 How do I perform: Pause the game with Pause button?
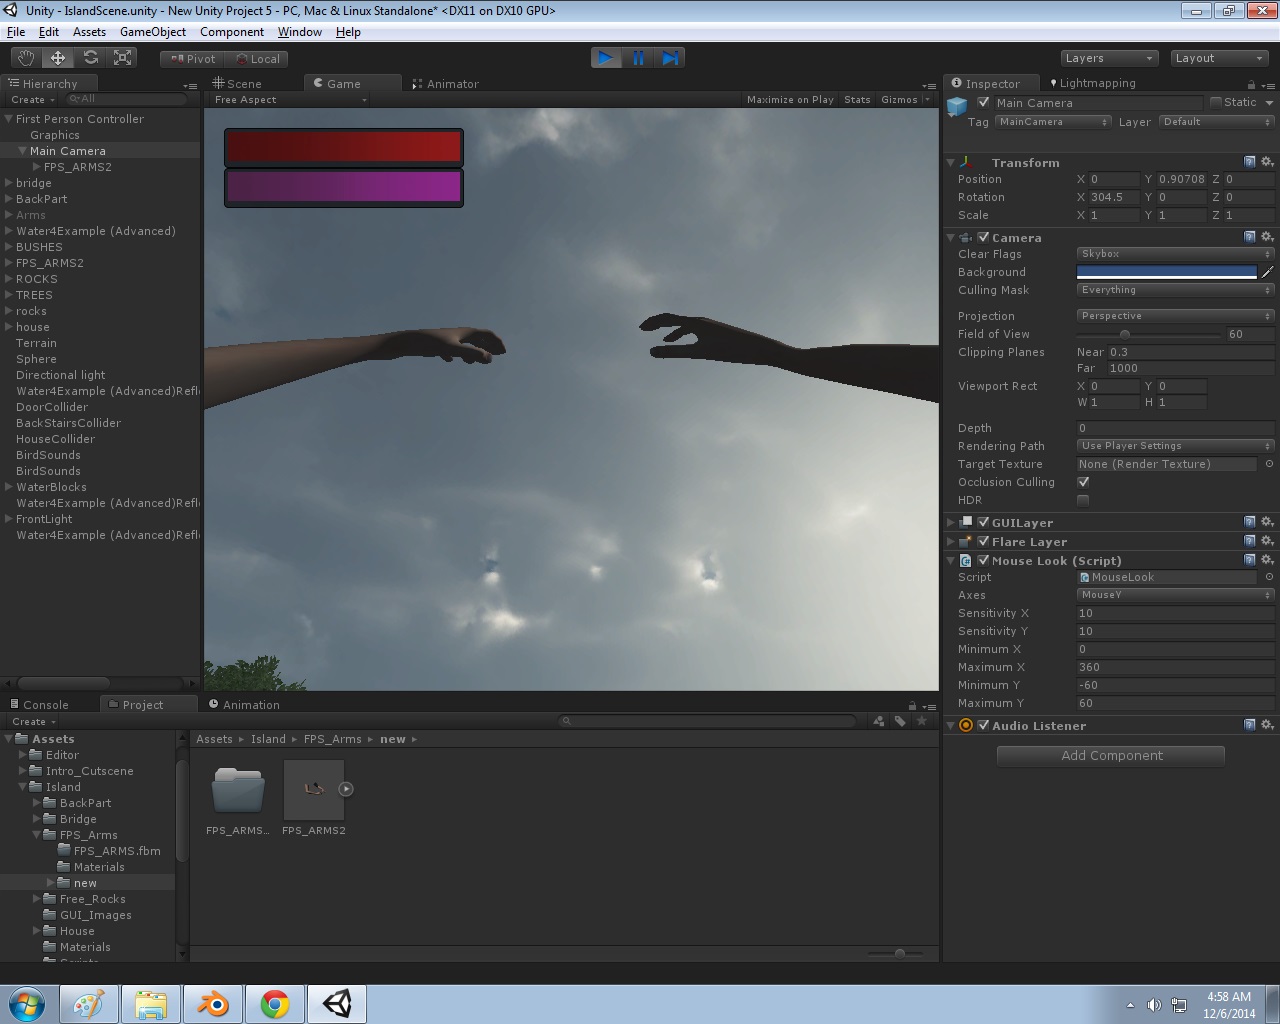(638, 58)
